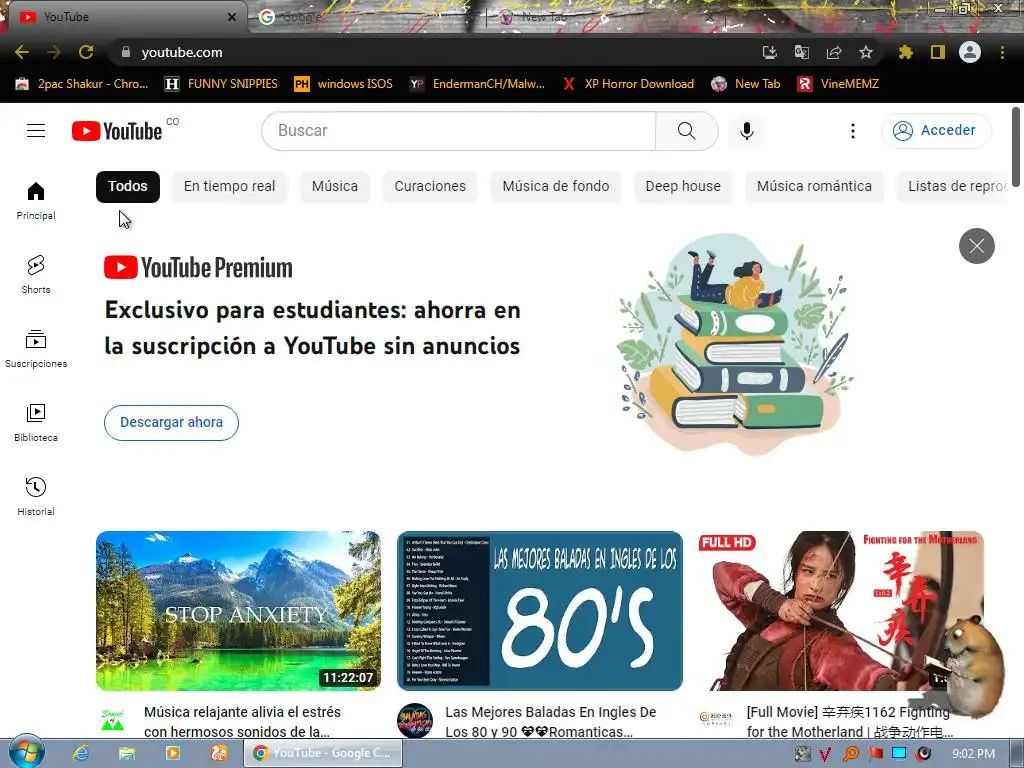Open the Chrome three-dot menu
Viewport: 1024px width, 768px height.
pos(1002,52)
